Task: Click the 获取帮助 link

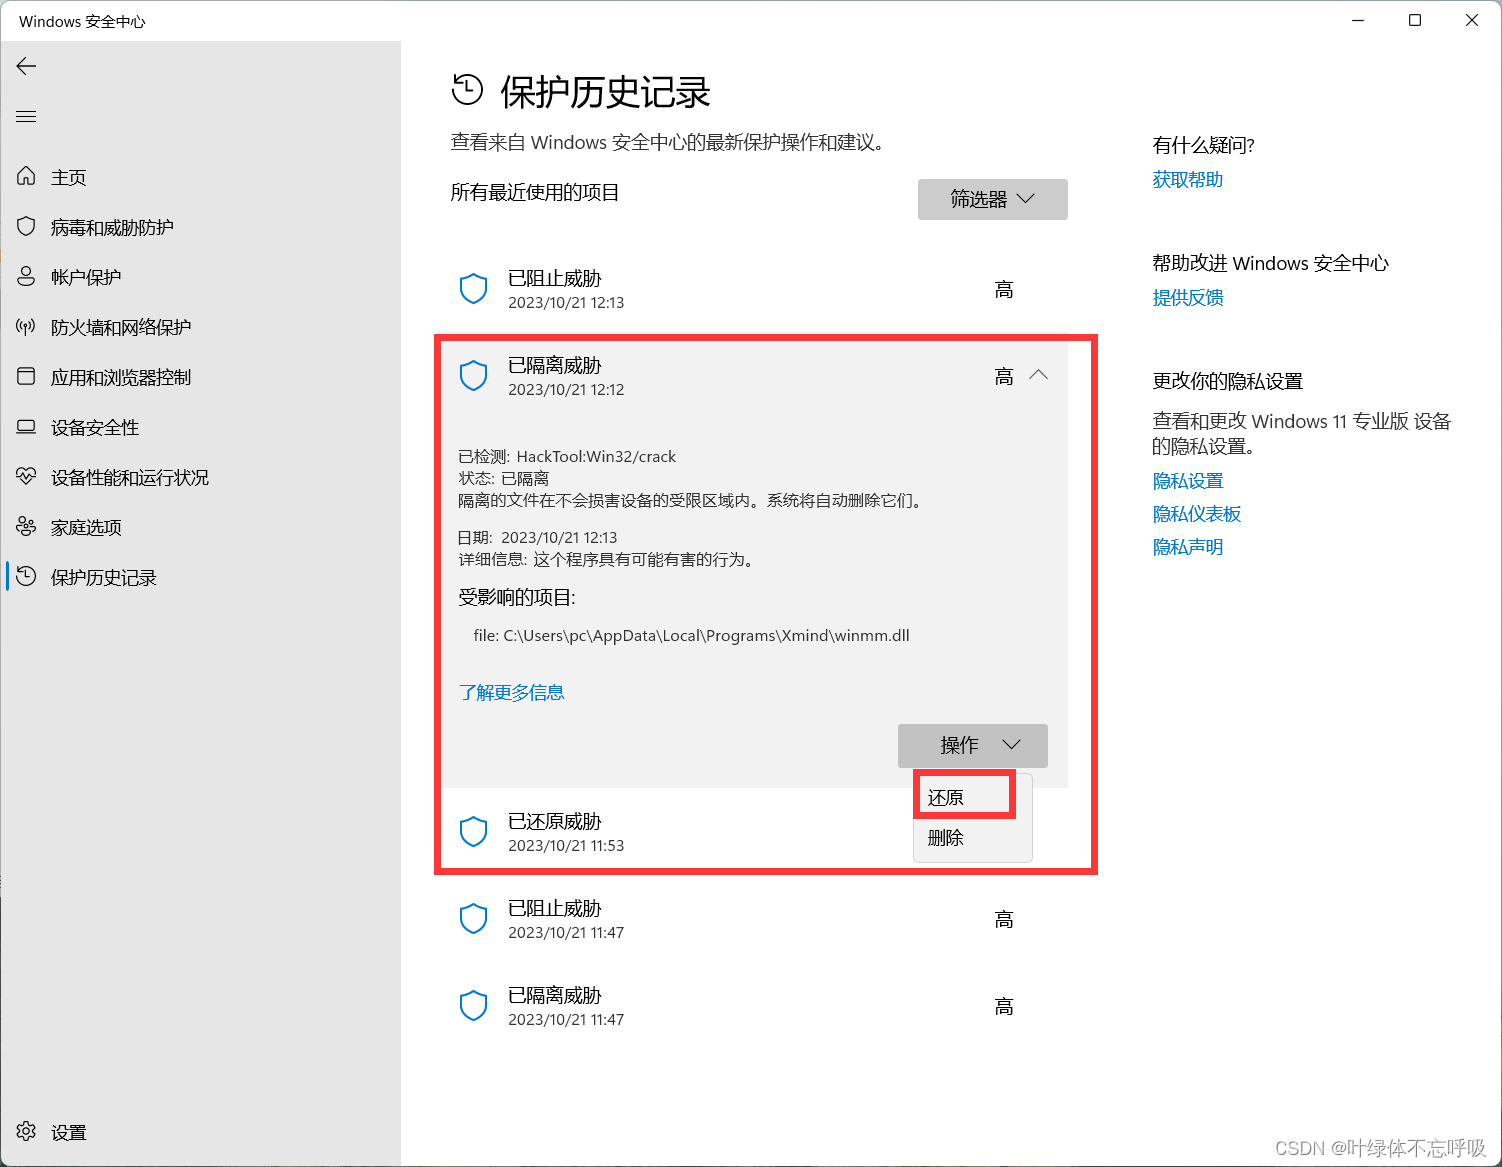Action: coord(1187,179)
